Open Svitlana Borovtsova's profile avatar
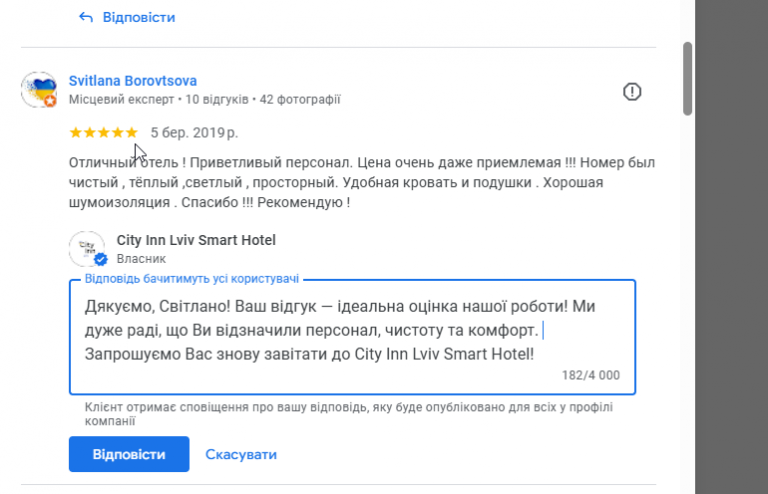This screenshot has width=768, height=494. [x=38, y=89]
